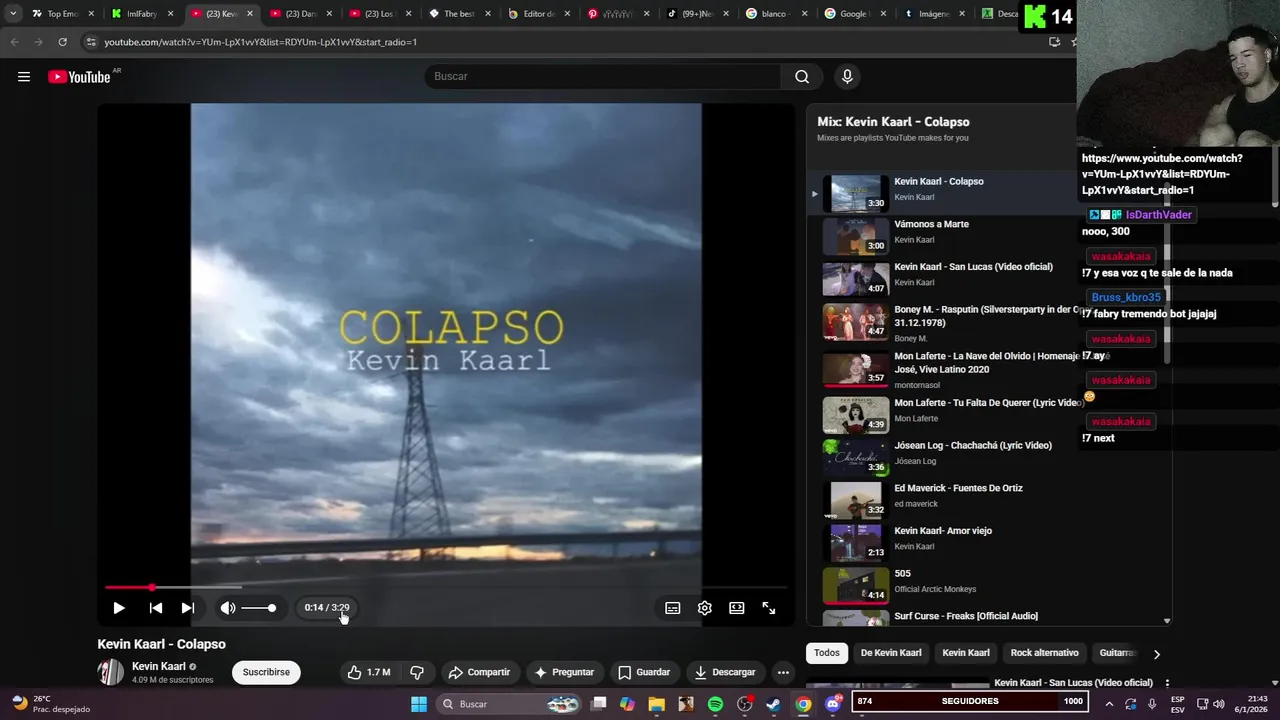
Task: Go back with the browser arrow
Action: (14, 42)
